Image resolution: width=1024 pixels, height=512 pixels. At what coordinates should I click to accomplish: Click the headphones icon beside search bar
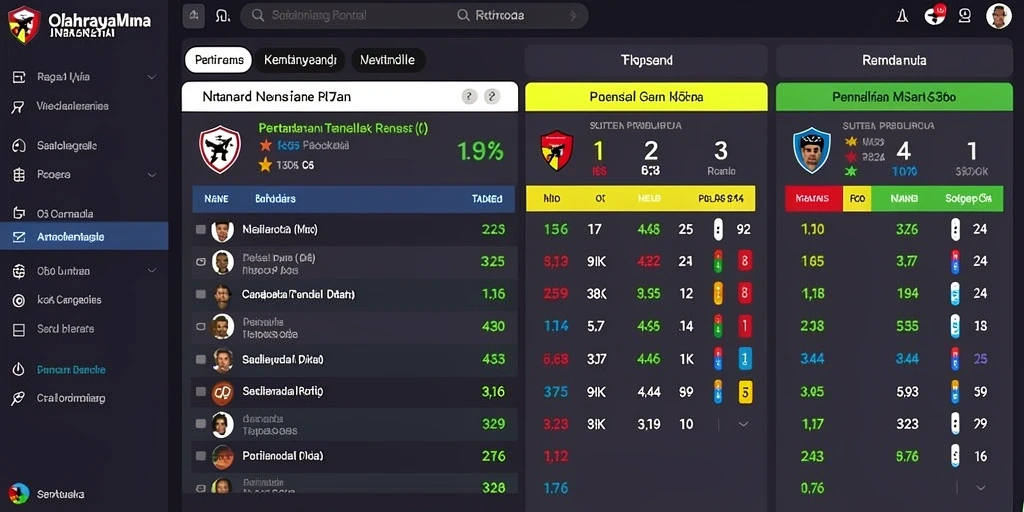pos(223,16)
